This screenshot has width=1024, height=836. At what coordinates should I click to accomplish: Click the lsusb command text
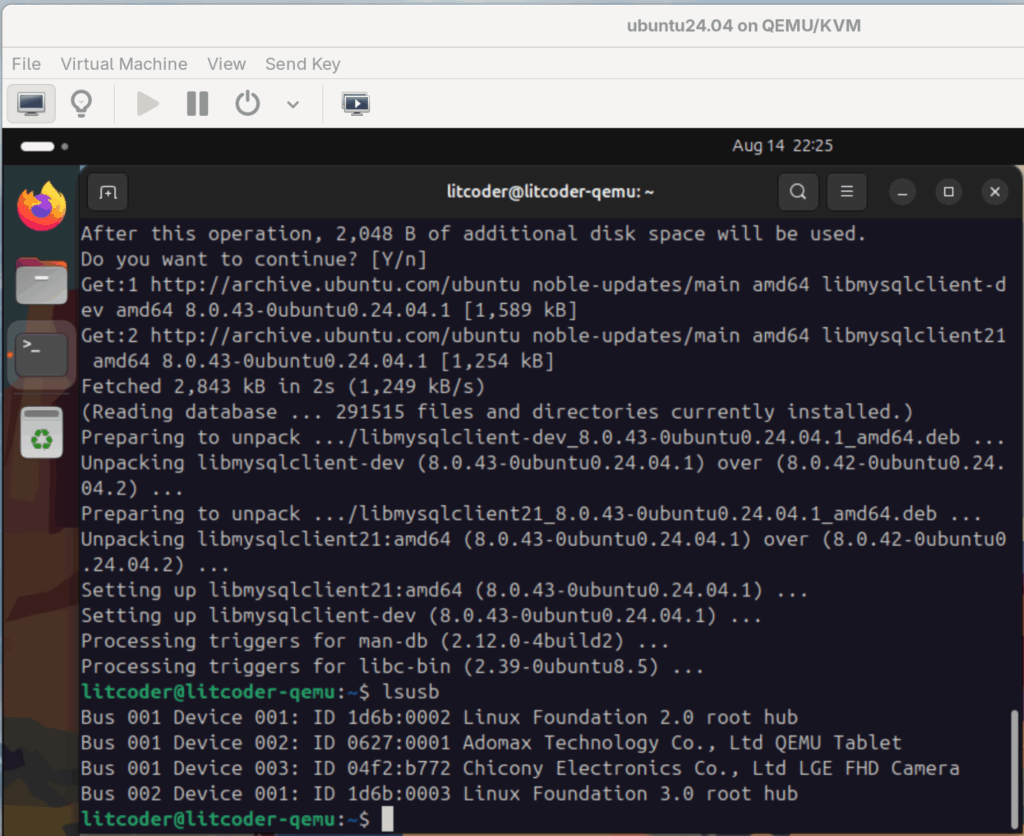coord(411,692)
